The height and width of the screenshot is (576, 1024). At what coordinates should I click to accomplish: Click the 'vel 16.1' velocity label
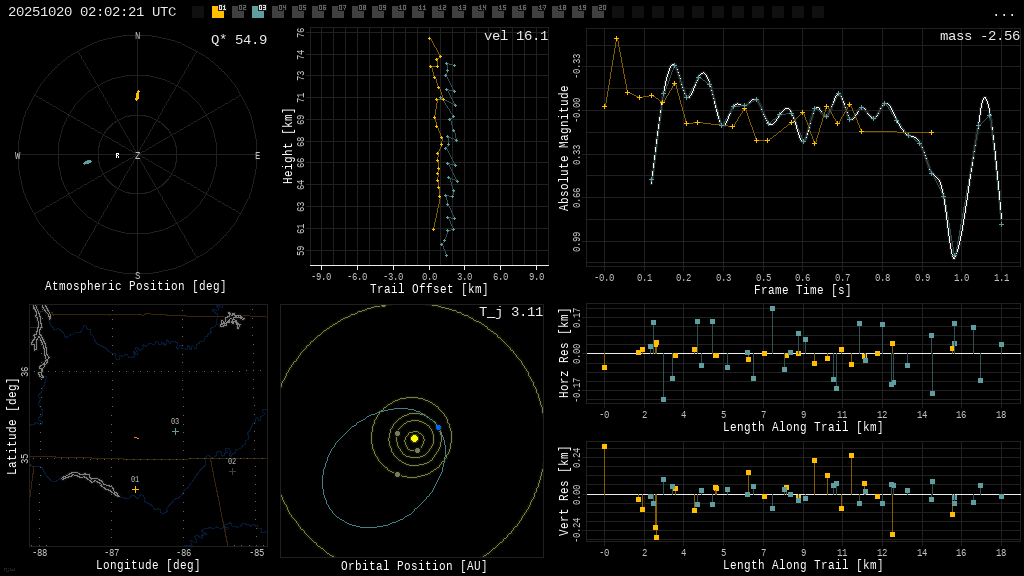tap(515, 37)
